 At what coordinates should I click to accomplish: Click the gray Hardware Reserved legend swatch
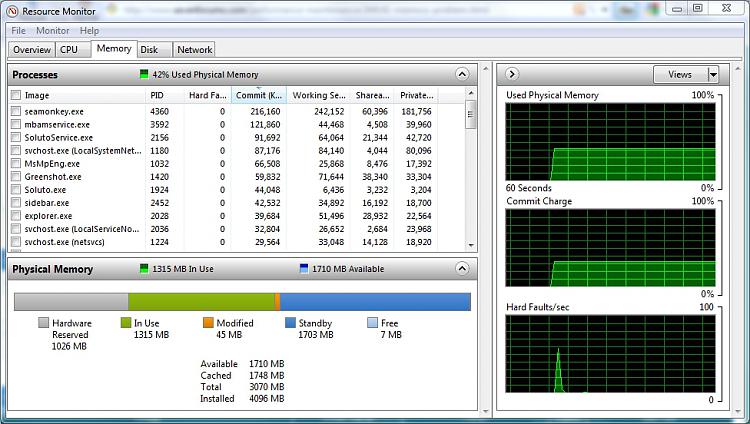(44, 323)
